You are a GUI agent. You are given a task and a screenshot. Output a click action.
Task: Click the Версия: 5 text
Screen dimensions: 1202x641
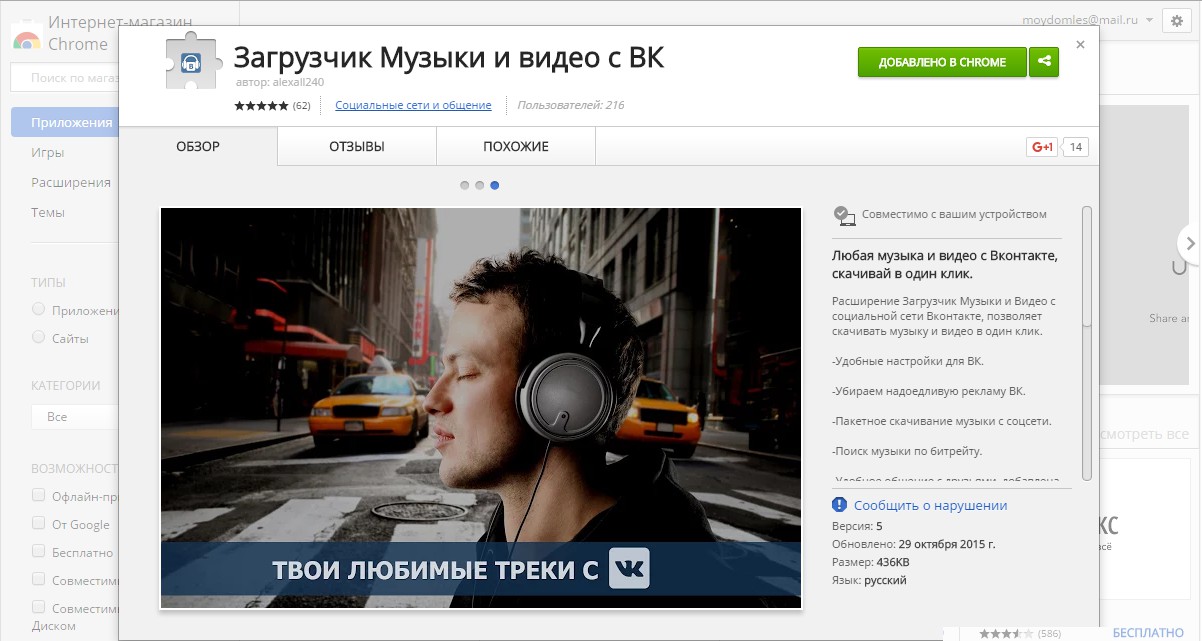[x=857, y=526]
